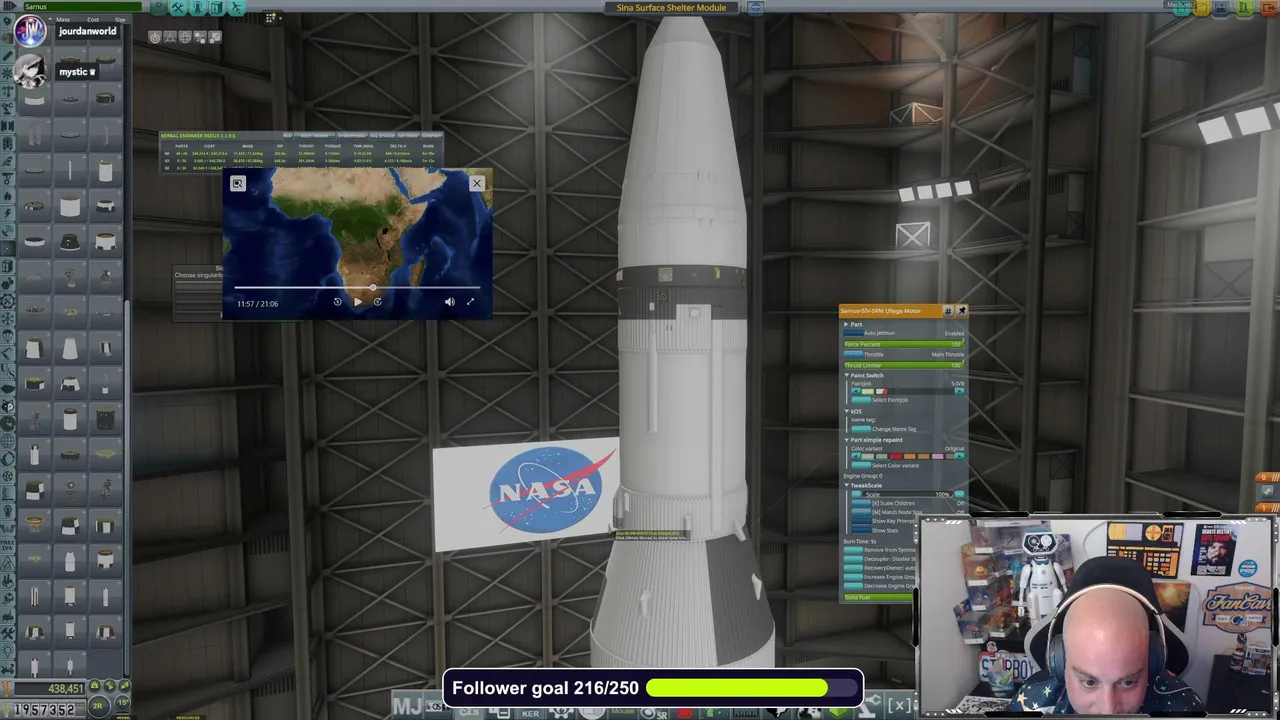This screenshot has height=720, width=1280.
Task: Pin the Sarnus-SIV-SRM part action window
Action: [x=962, y=311]
